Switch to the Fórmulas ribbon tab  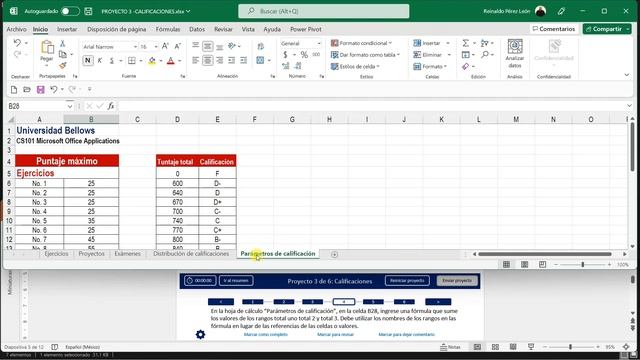coord(168,29)
